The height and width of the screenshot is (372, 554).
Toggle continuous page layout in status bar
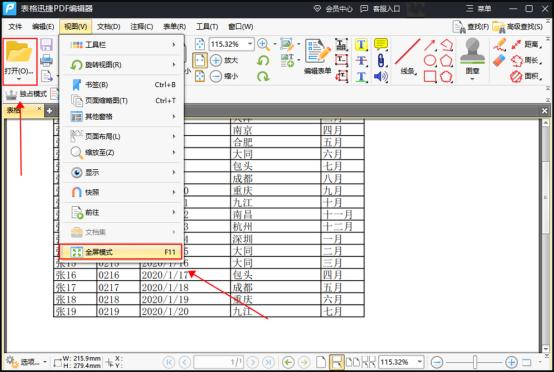tap(336, 362)
